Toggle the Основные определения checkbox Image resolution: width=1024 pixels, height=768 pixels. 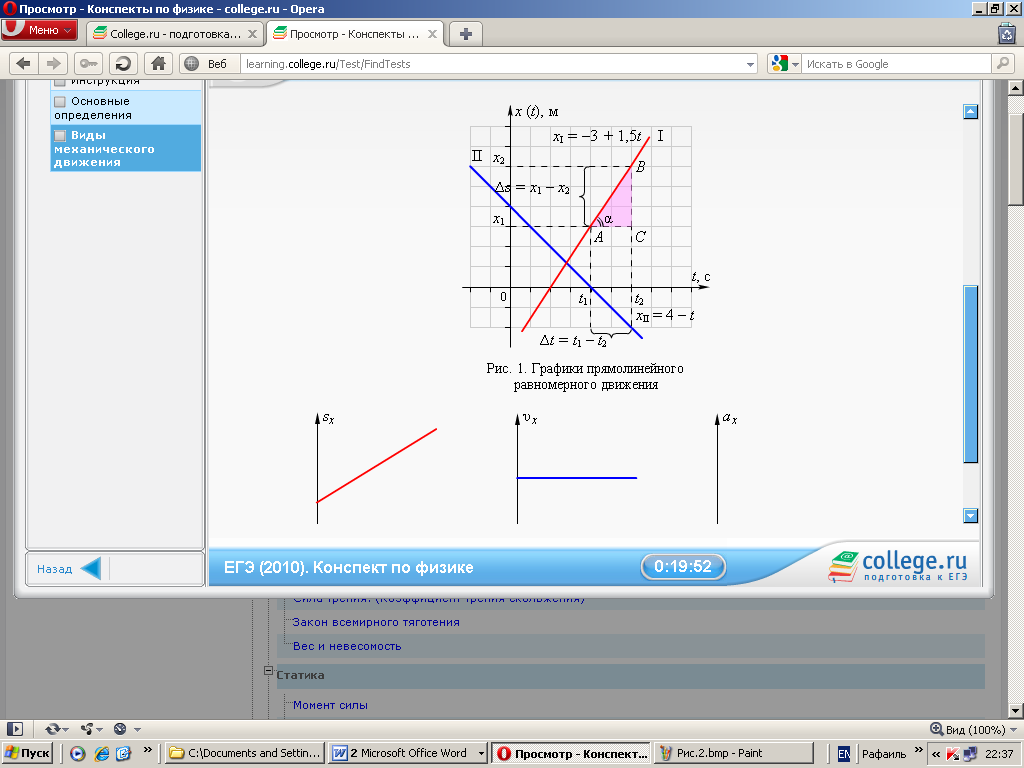[x=60, y=101]
